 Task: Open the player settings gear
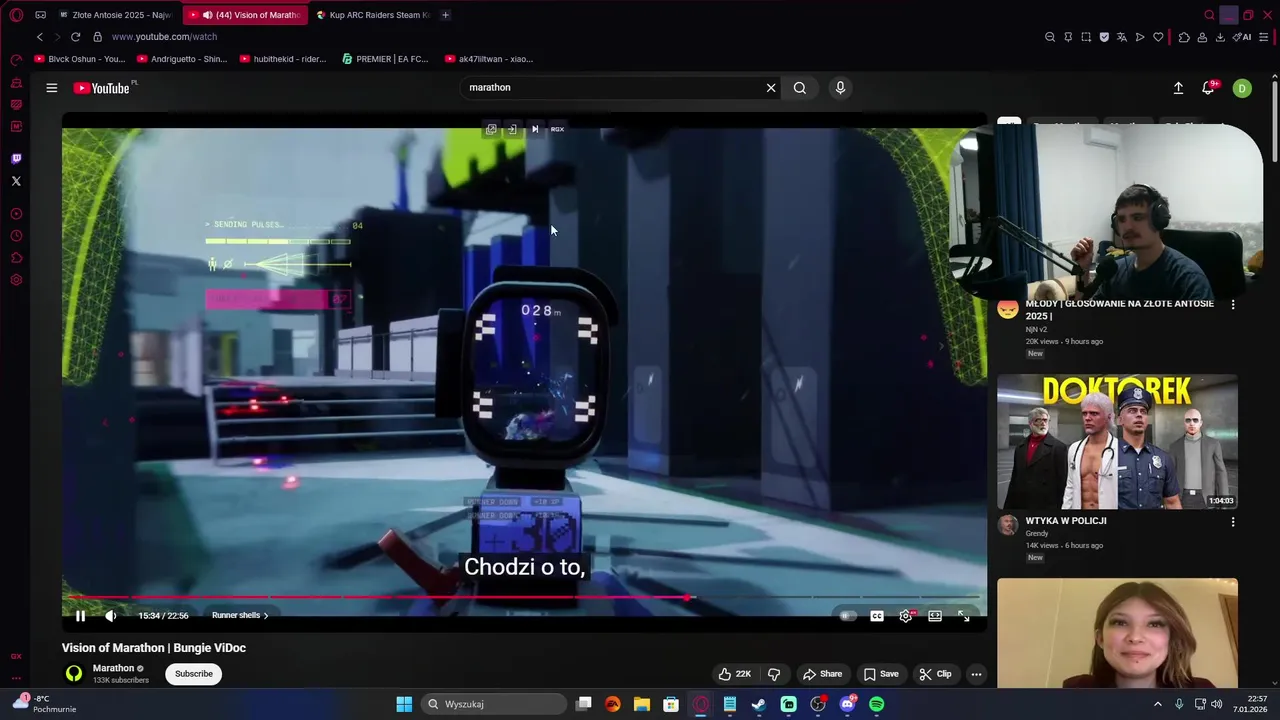tap(906, 616)
